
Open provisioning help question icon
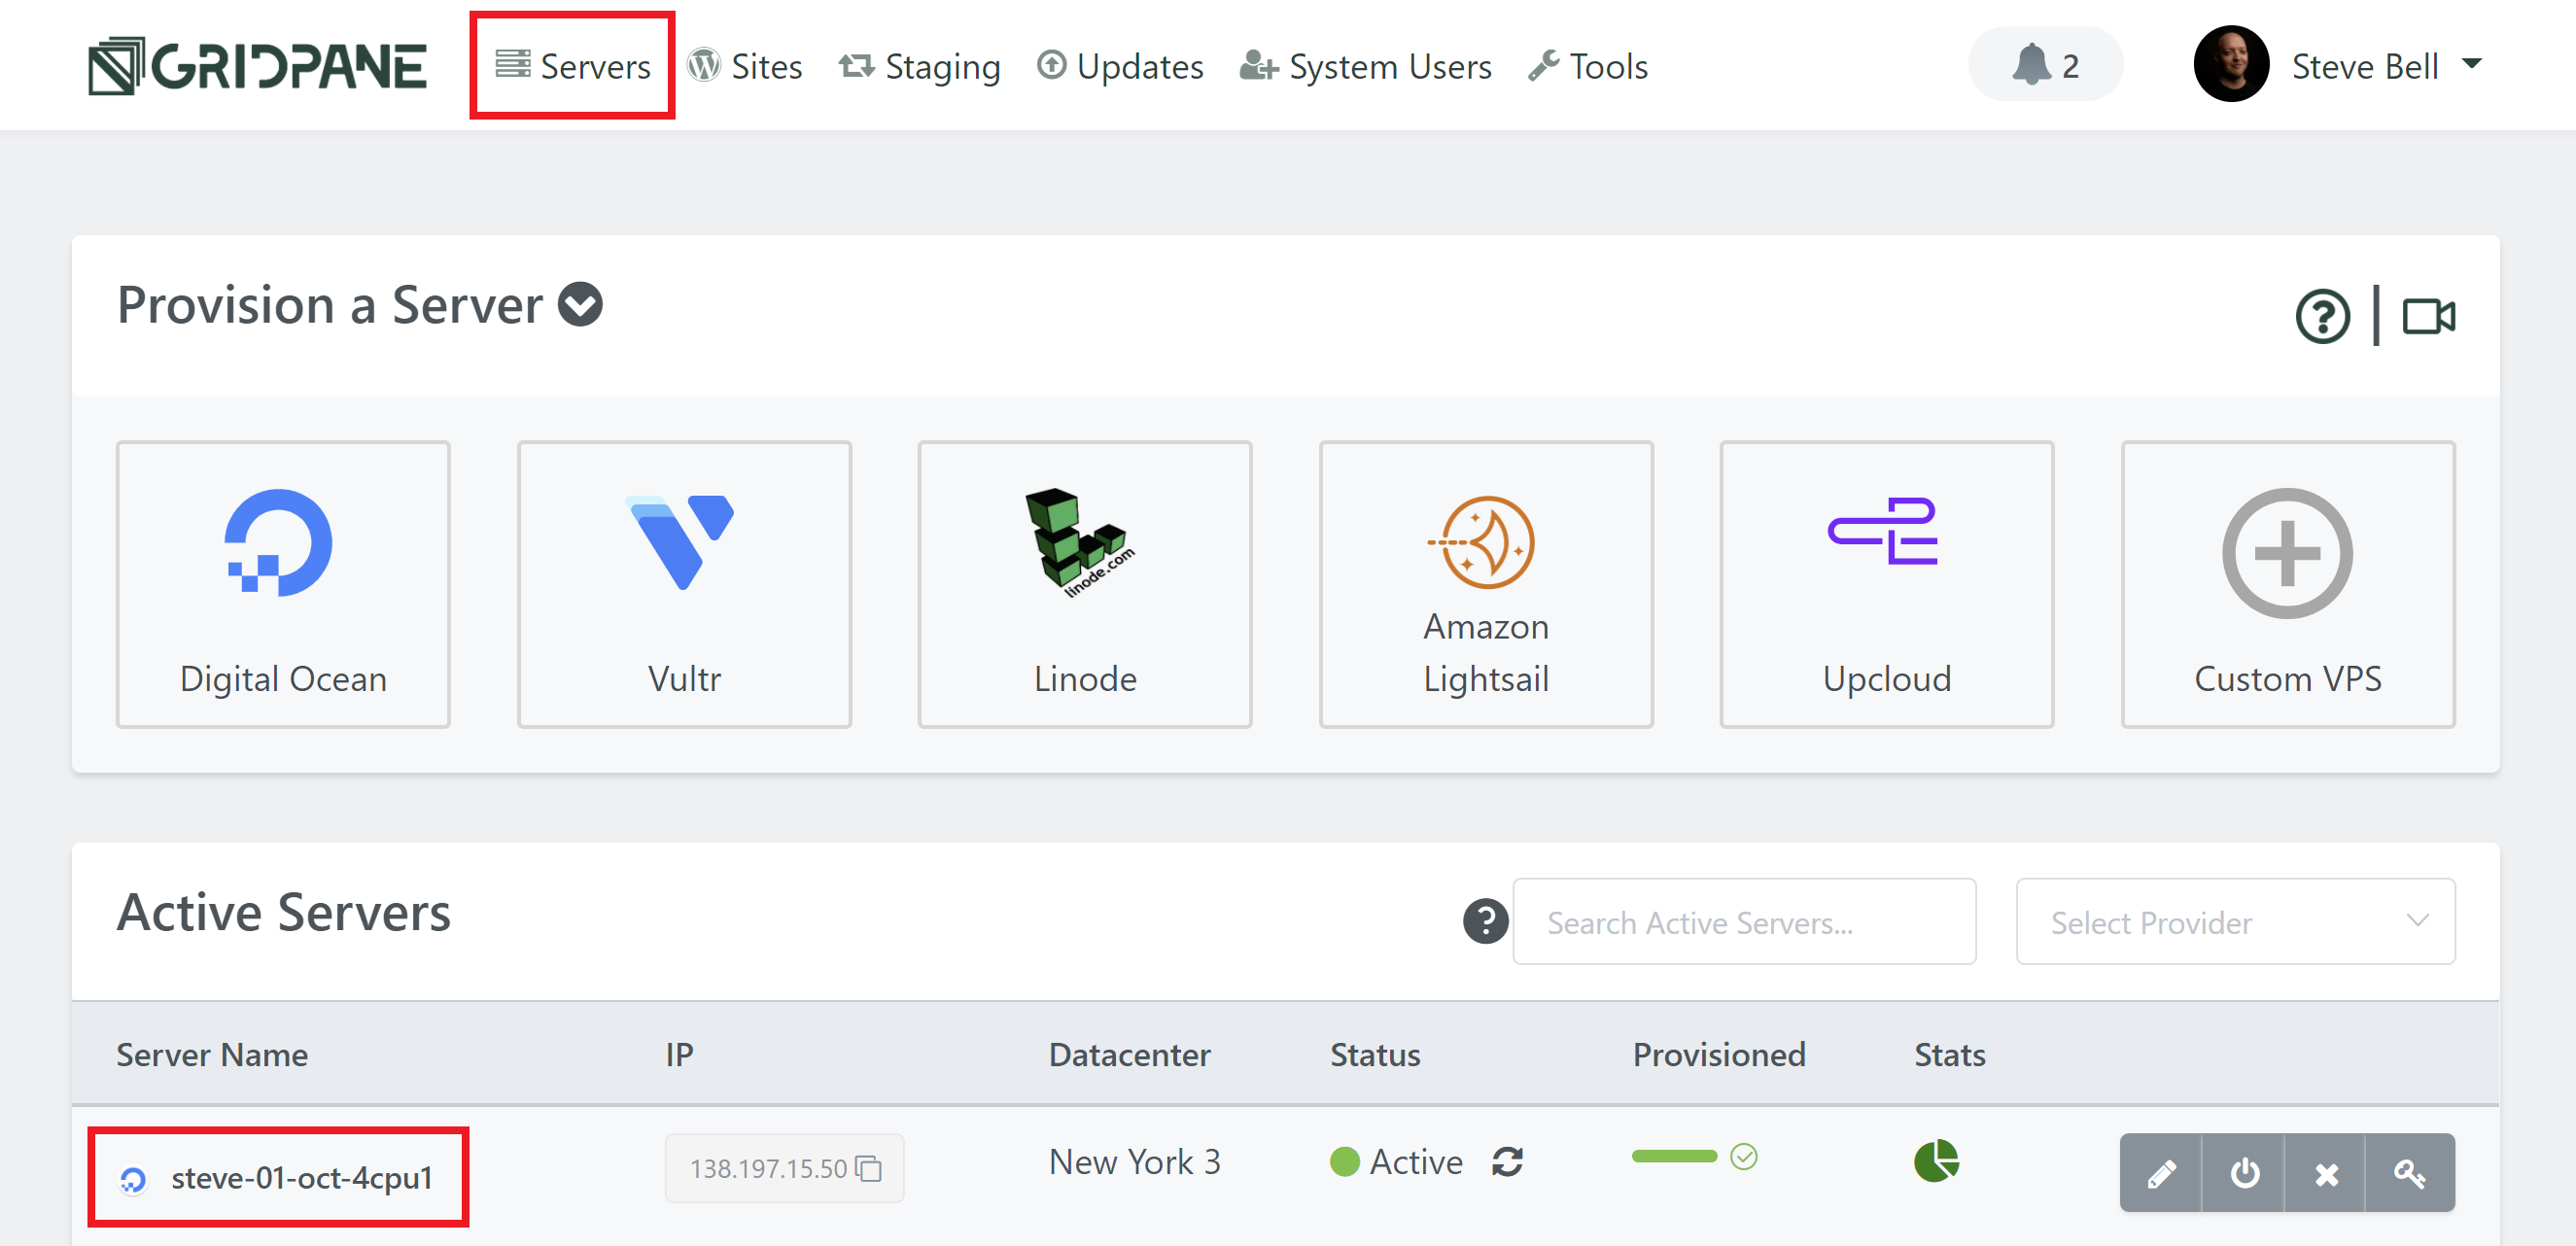[x=2322, y=317]
